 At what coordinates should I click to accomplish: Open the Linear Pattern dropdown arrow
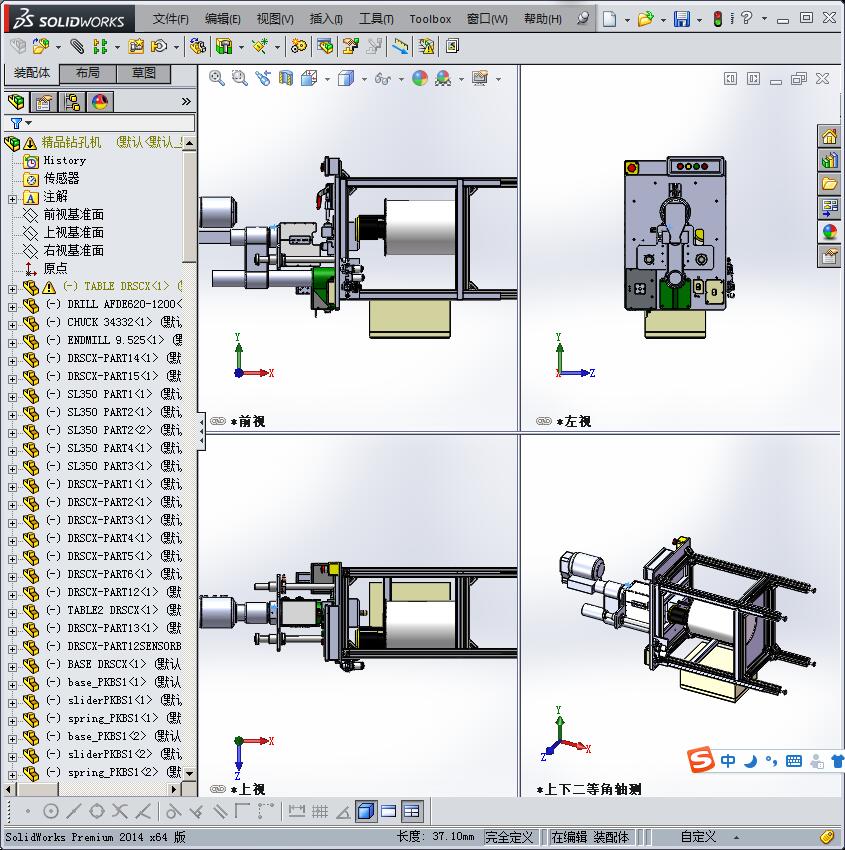[x=117, y=48]
